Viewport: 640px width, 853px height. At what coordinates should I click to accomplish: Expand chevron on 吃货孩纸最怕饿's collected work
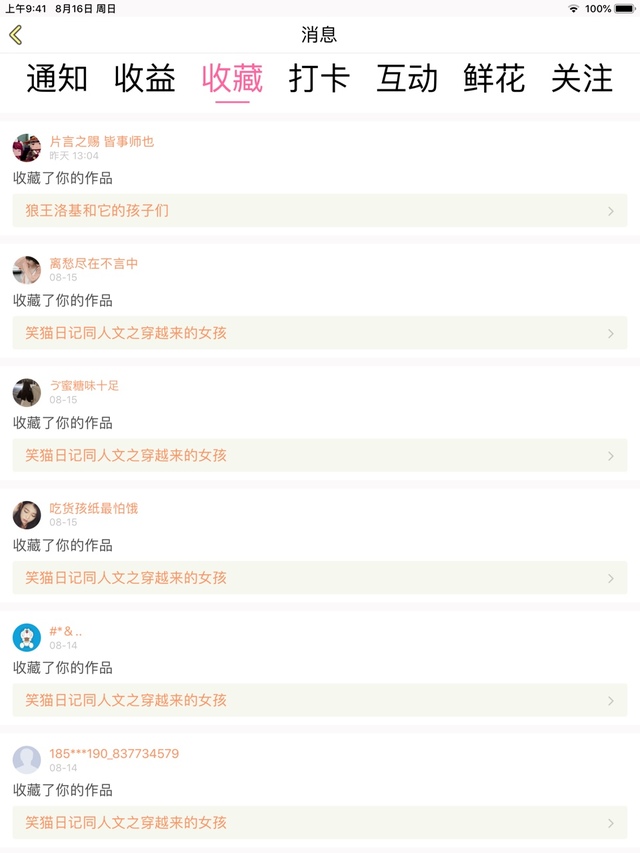click(x=611, y=578)
